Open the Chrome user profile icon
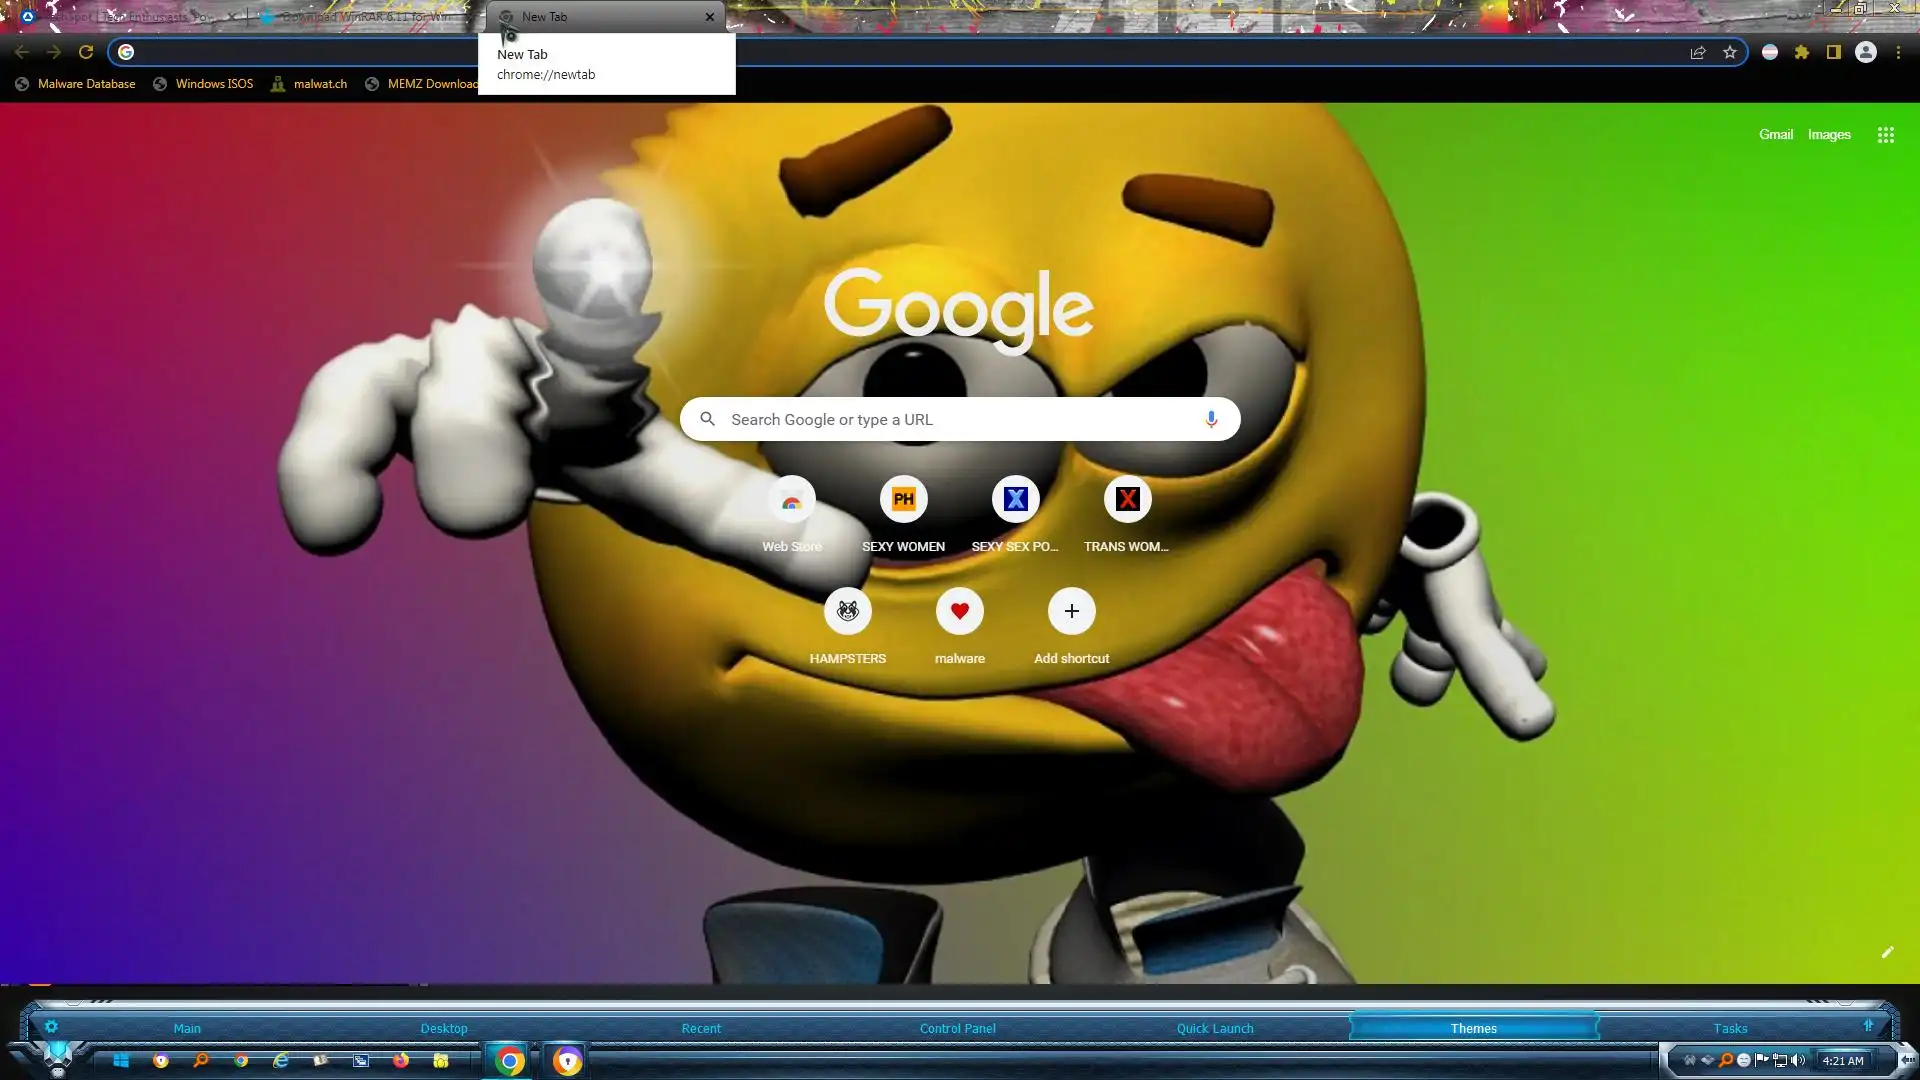Viewport: 1920px width, 1080px height. tap(1866, 52)
